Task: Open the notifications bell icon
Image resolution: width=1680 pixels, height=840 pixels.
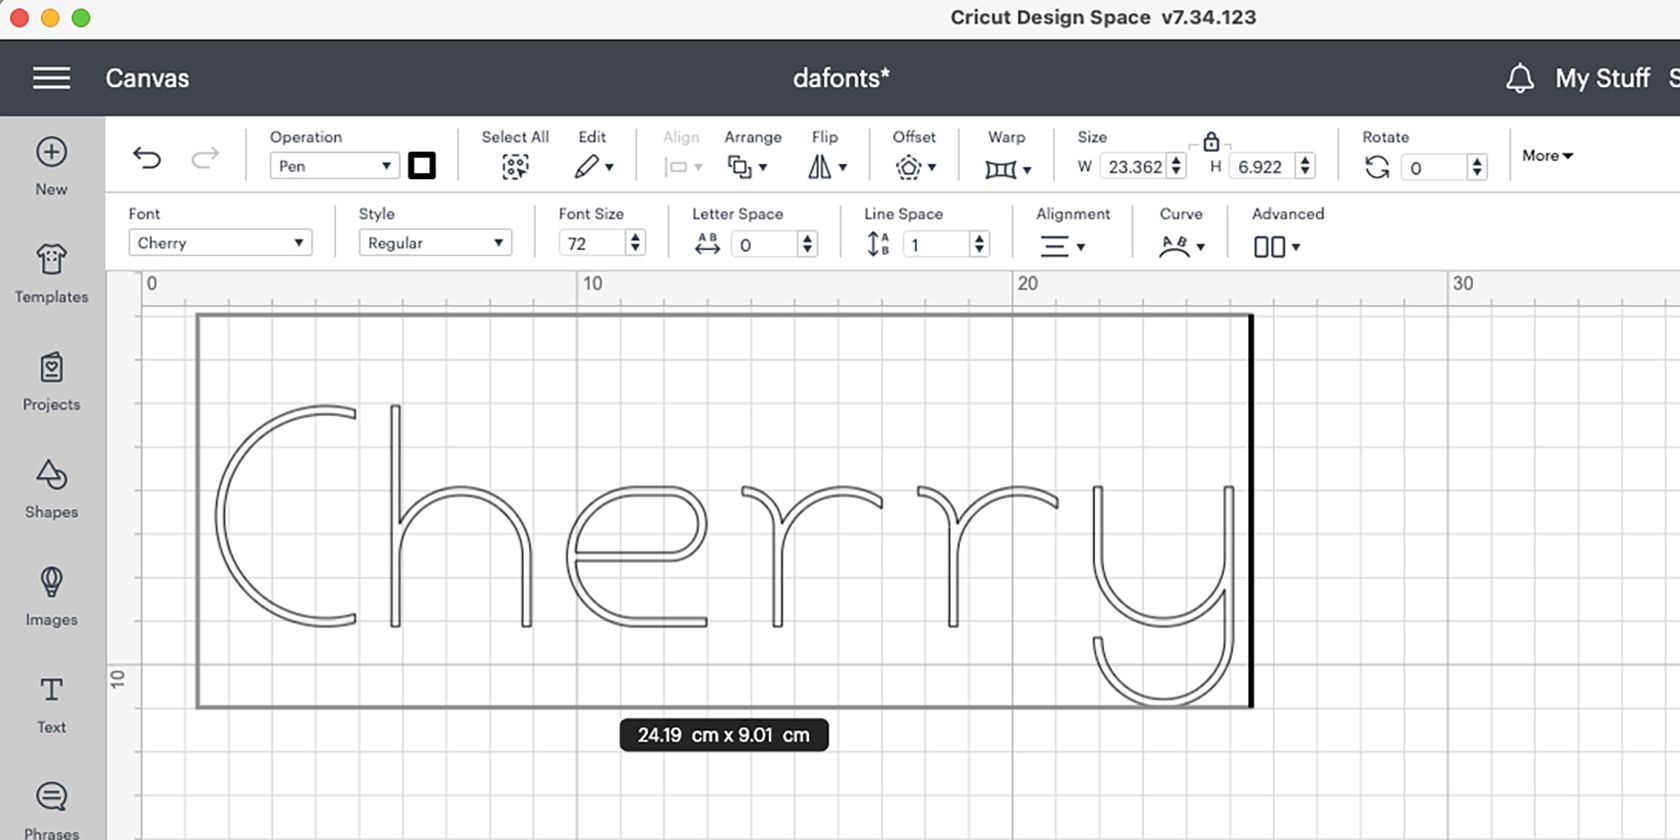Action: pos(1520,78)
